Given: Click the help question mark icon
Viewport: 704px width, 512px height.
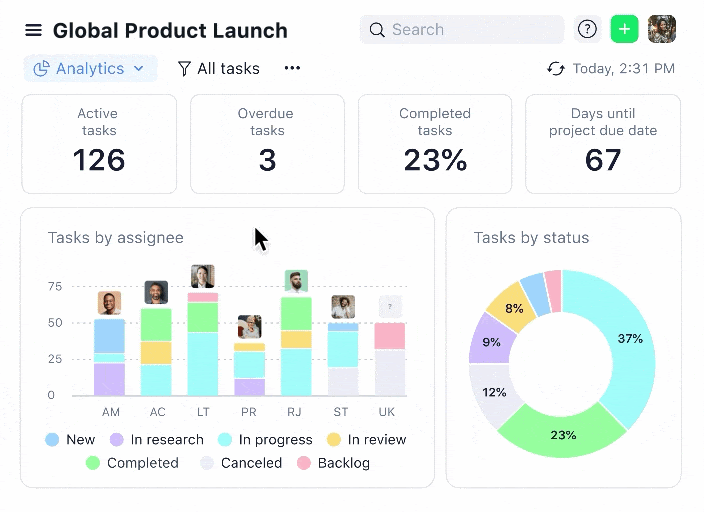Looking at the screenshot, I should tap(588, 30).
